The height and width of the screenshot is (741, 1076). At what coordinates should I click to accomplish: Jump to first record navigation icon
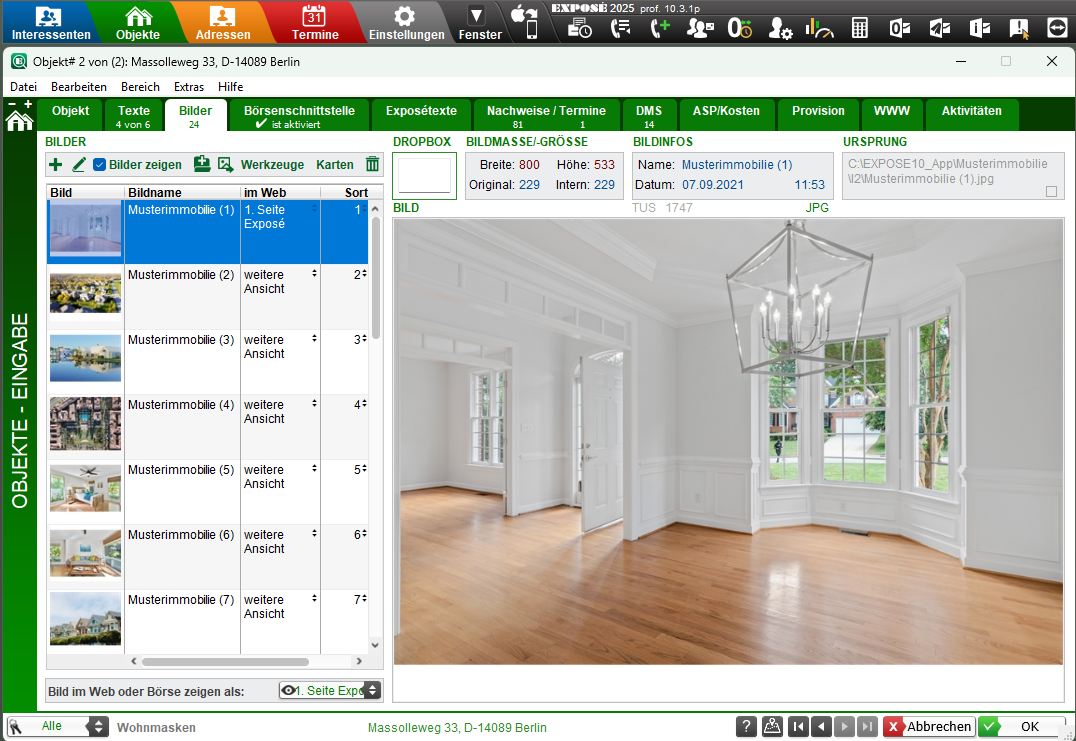click(797, 727)
